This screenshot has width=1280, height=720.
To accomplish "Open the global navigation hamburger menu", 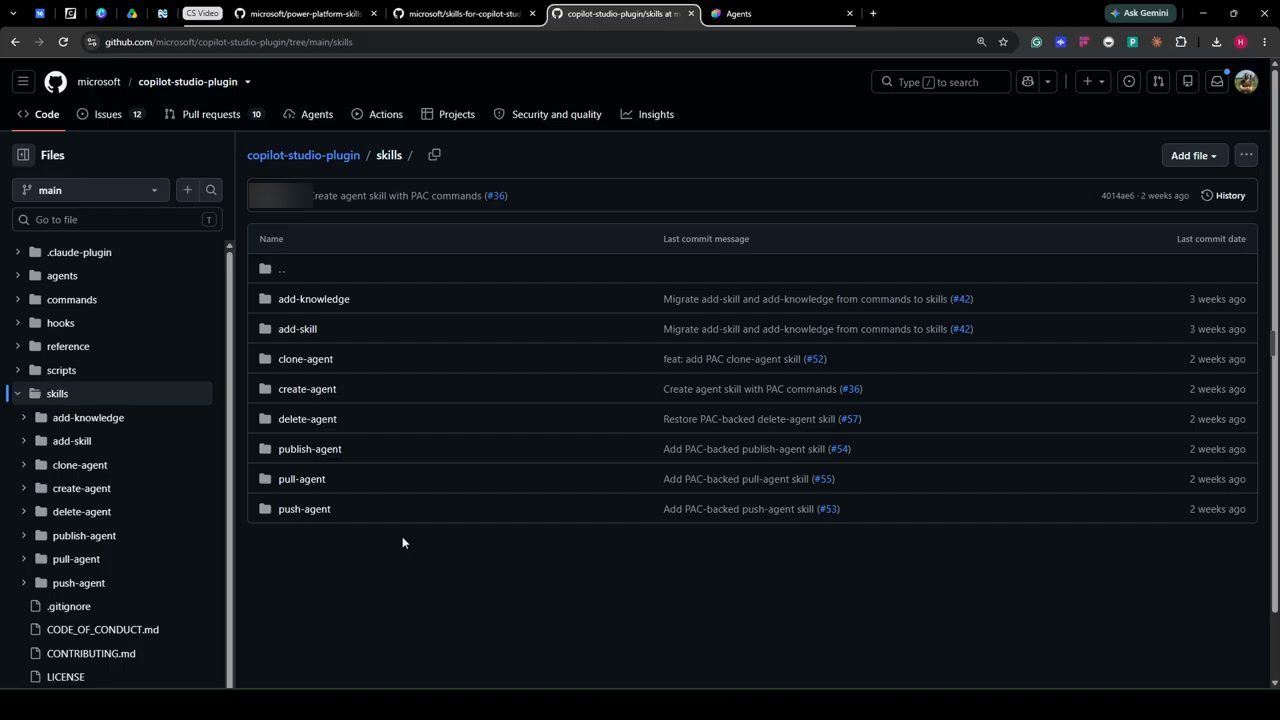I will (x=23, y=82).
